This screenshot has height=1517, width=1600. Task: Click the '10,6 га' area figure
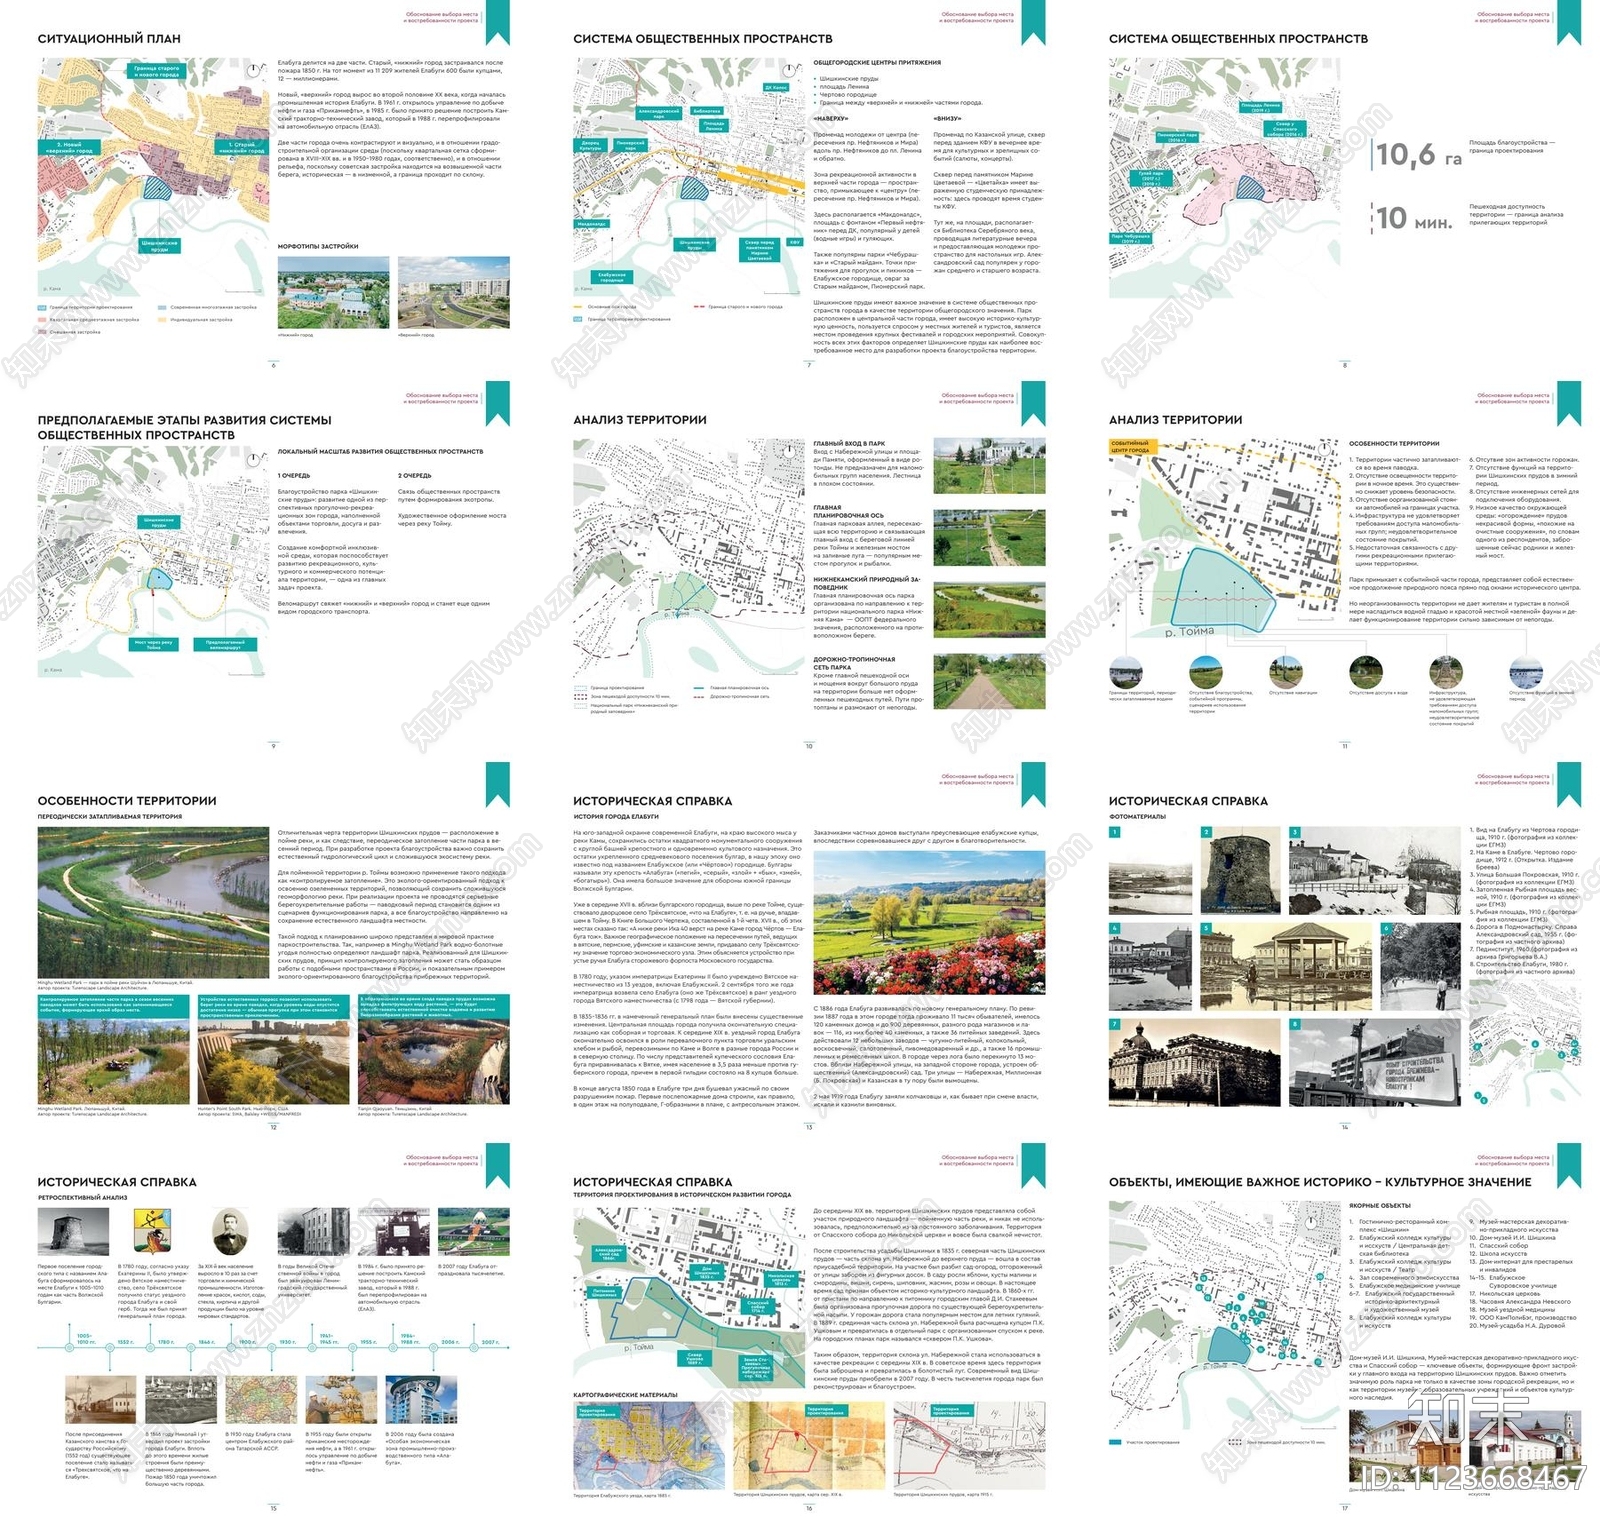click(x=1418, y=155)
